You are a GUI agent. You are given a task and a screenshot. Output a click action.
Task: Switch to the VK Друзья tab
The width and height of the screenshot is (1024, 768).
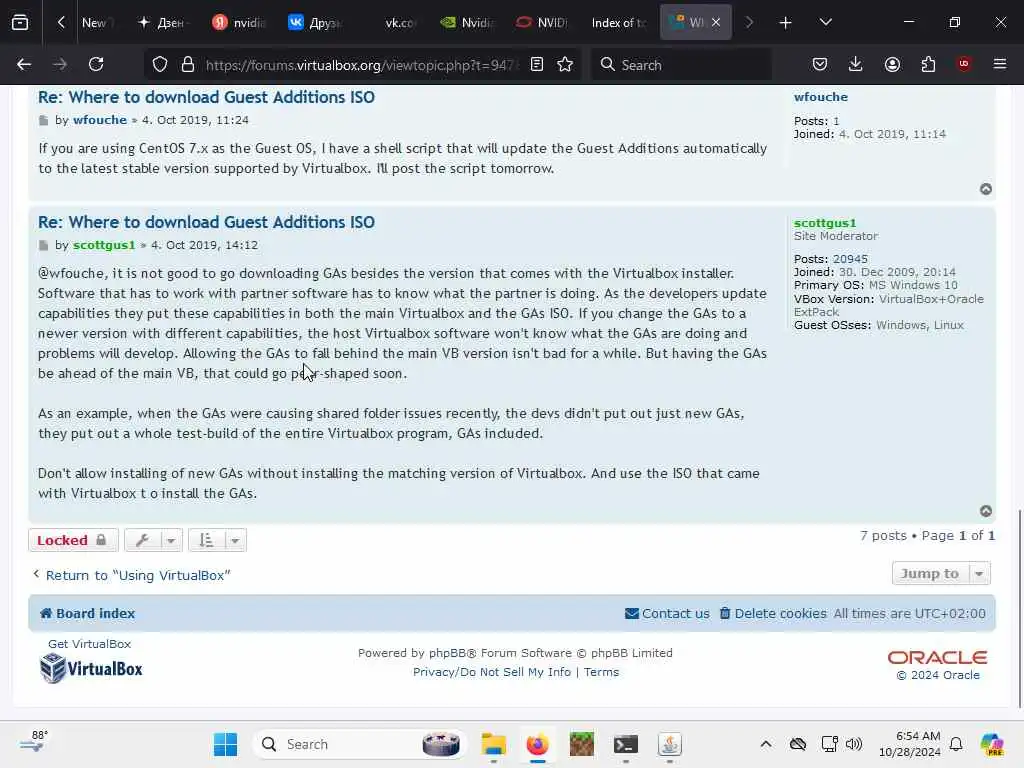[x=315, y=23]
